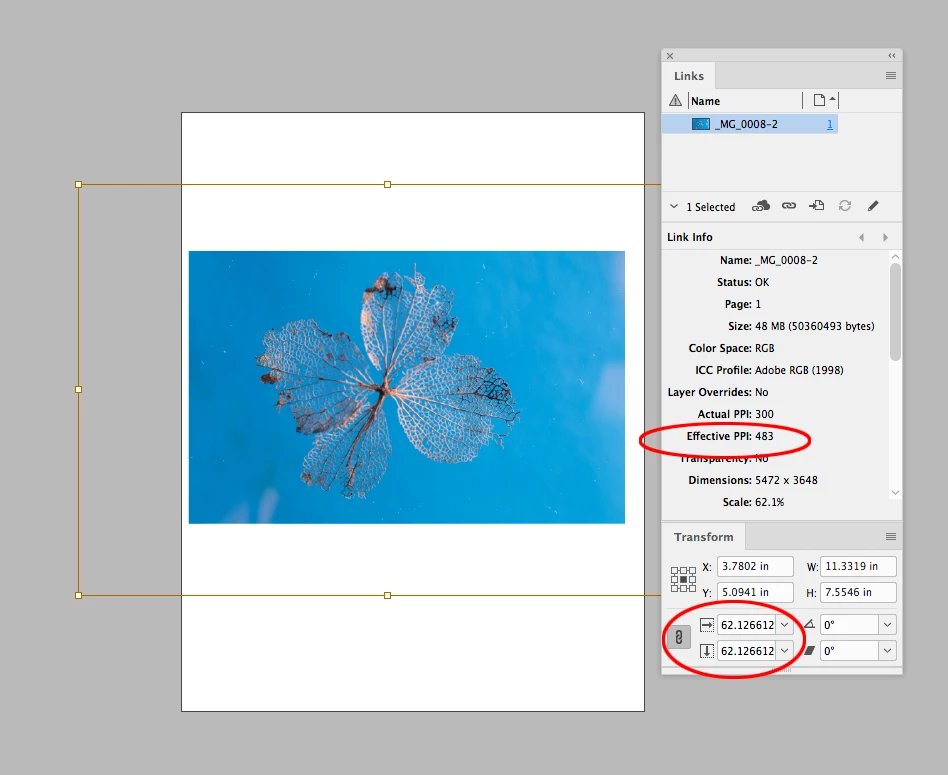Show previous link info with left arrow
948x775 pixels.
(x=862, y=238)
